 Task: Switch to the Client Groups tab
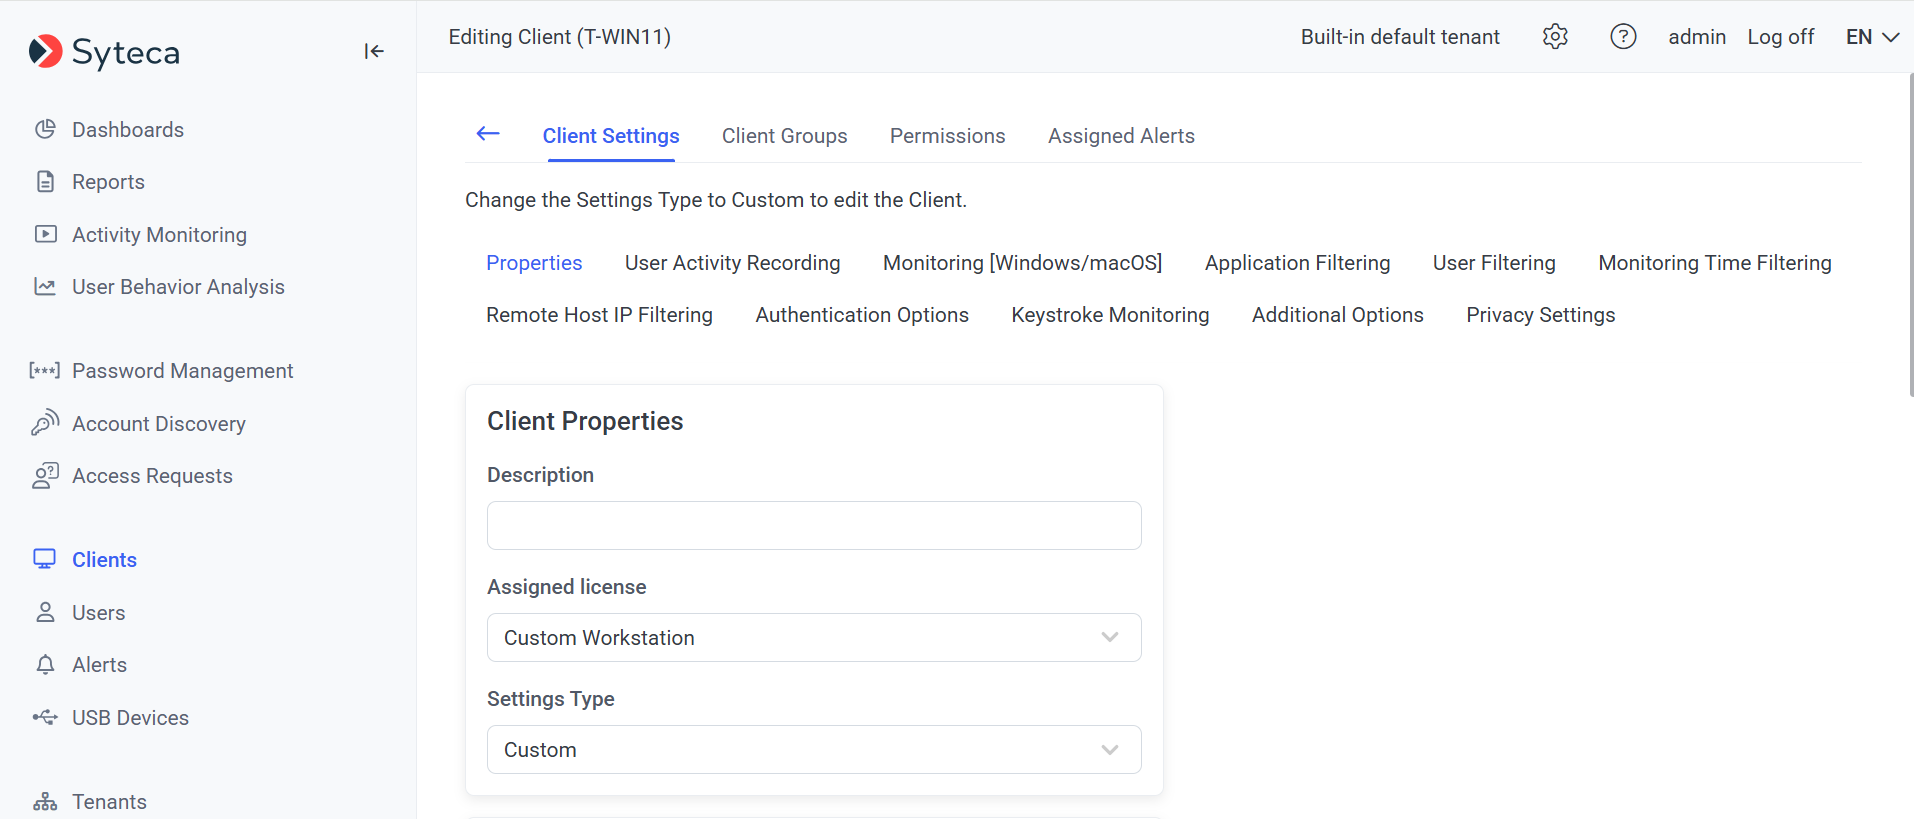pyautogui.click(x=784, y=136)
